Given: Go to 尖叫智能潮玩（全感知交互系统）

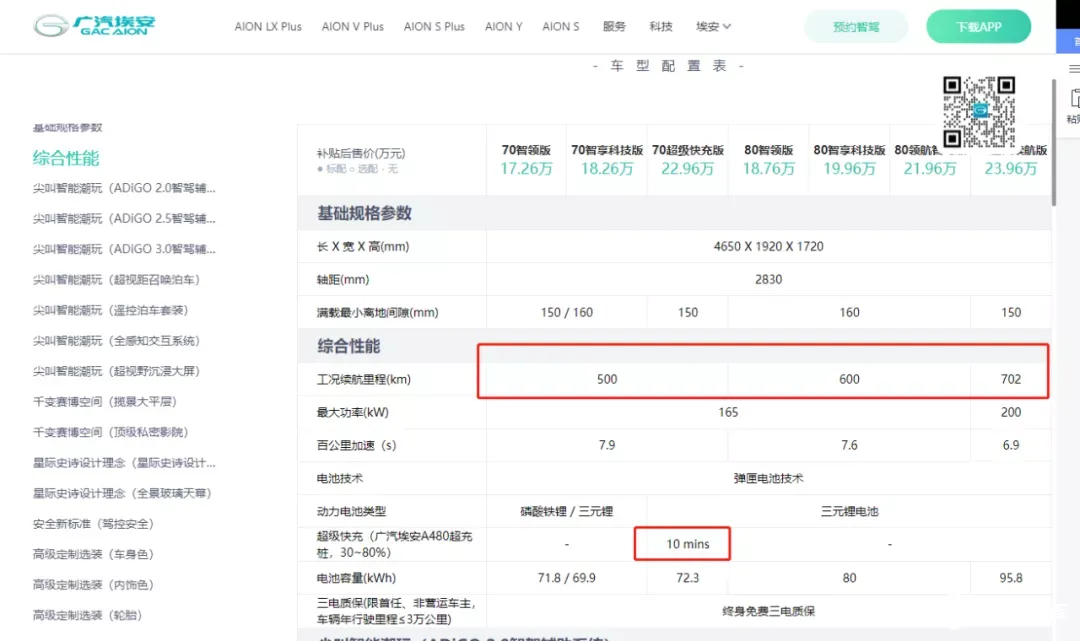Looking at the screenshot, I should point(116,341).
